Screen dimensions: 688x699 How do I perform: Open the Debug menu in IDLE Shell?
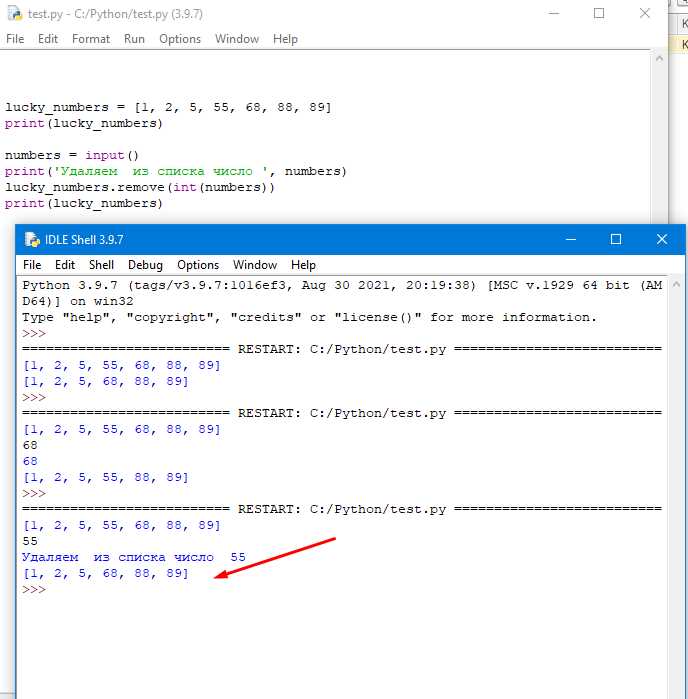click(x=145, y=265)
